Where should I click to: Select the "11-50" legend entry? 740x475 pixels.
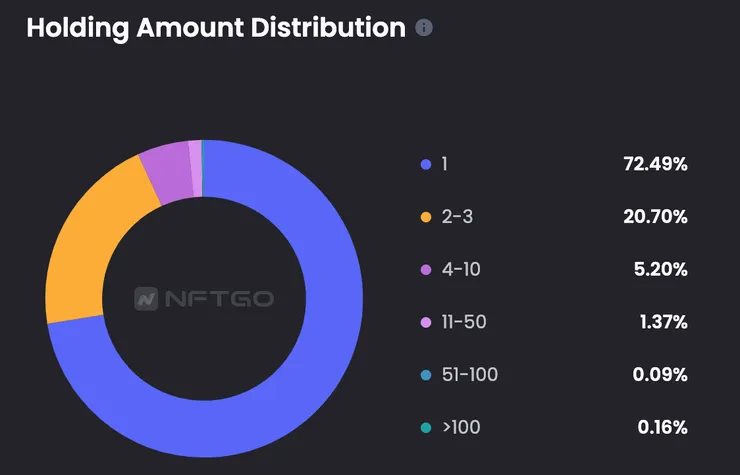(x=462, y=323)
